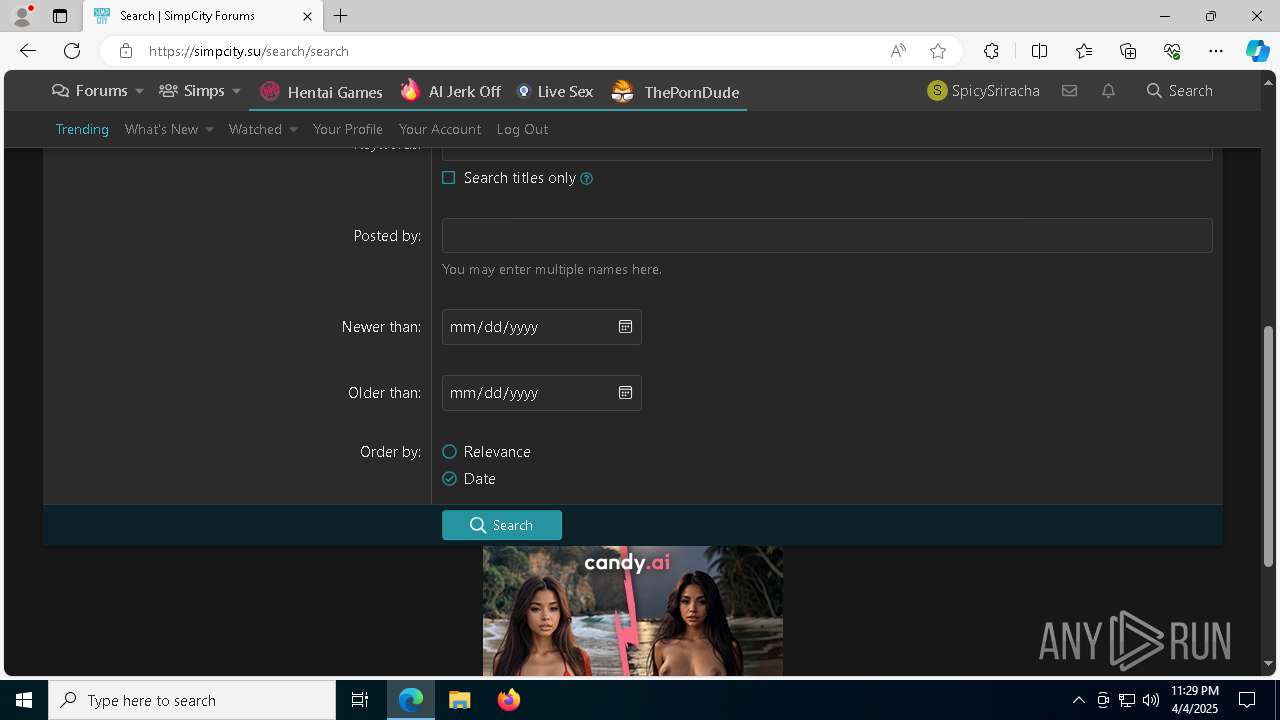Expand the Watched dropdown arrow
This screenshot has height=720, width=1280.
(293, 130)
